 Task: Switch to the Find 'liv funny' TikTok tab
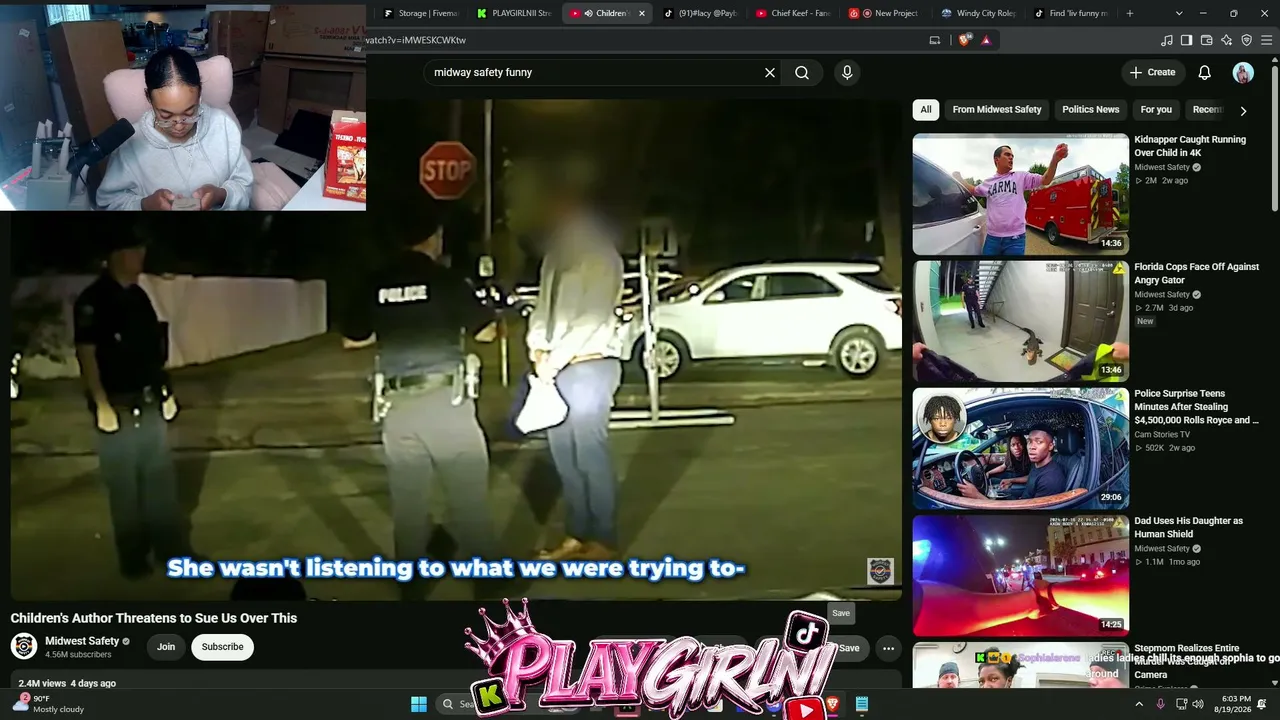tap(1071, 13)
